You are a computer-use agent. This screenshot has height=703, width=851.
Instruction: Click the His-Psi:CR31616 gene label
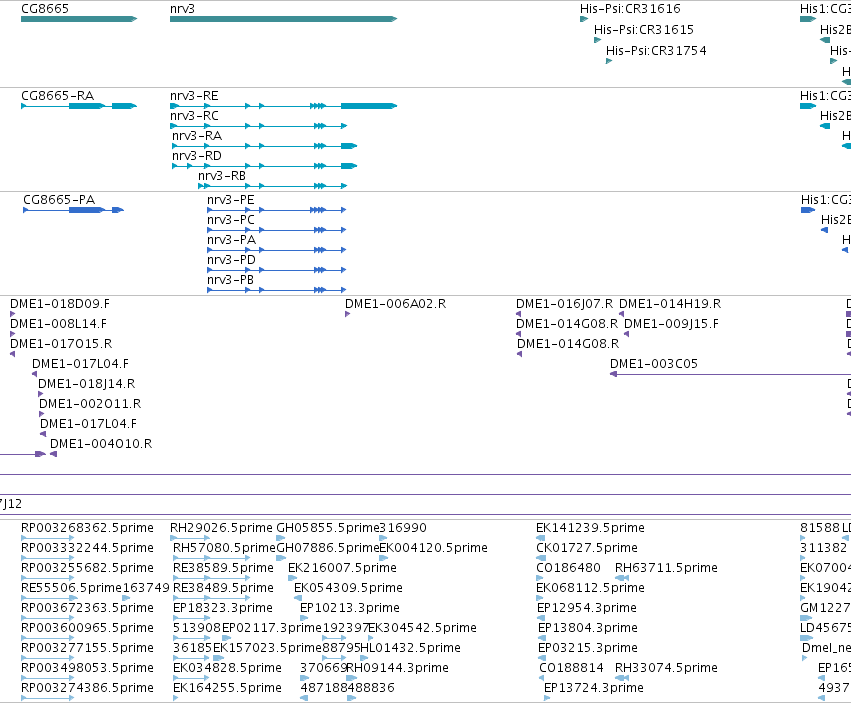coord(630,9)
